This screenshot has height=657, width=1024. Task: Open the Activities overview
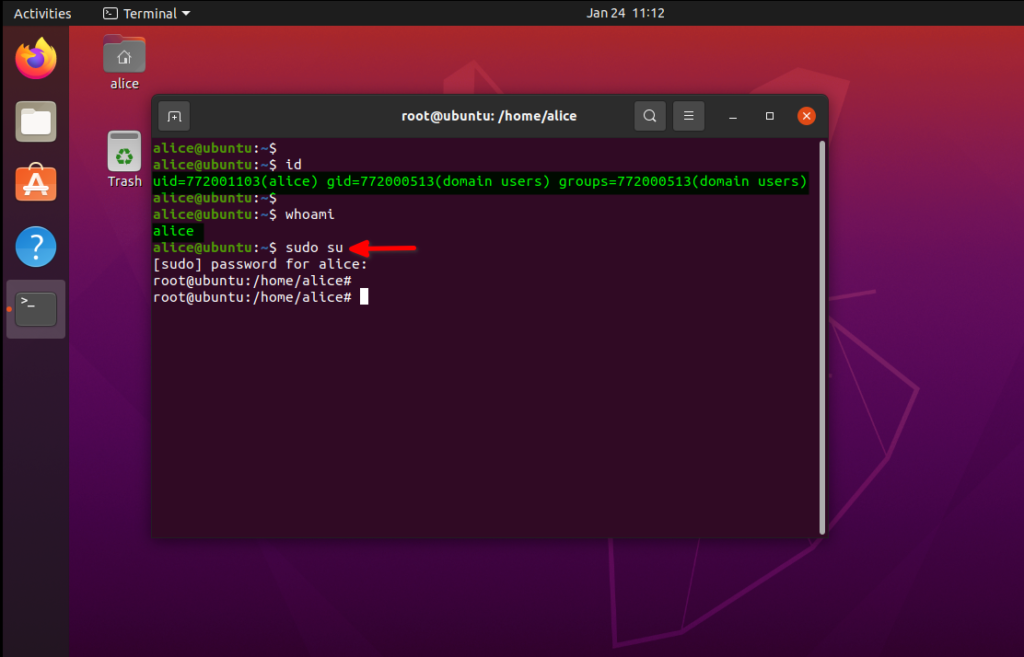[42, 13]
